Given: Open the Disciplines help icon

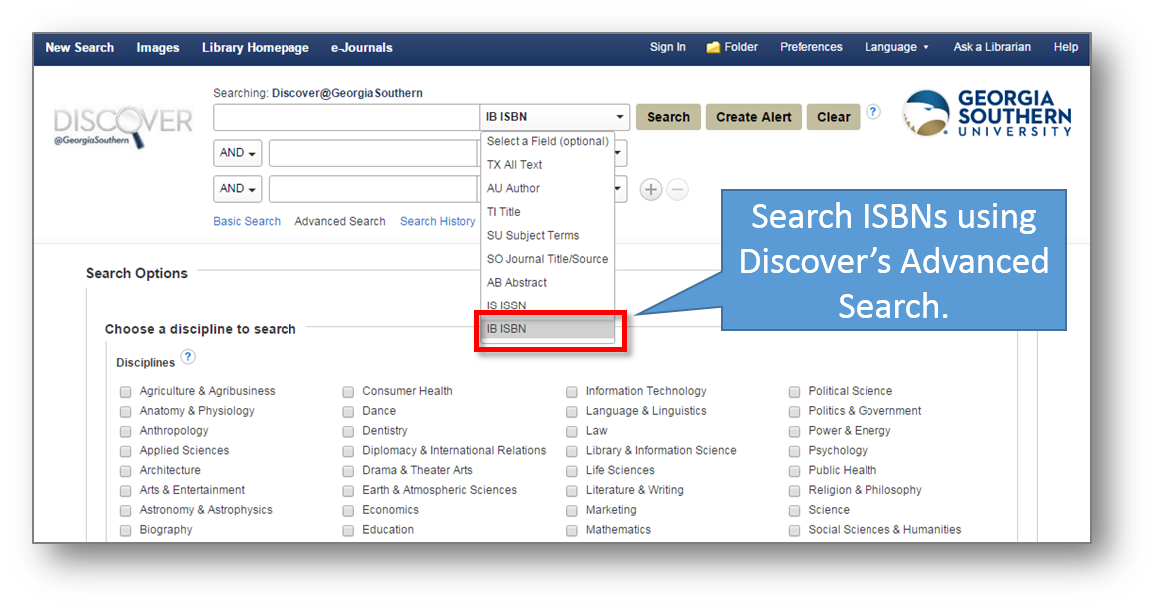Looking at the screenshot, I should [x=188, y=357].
